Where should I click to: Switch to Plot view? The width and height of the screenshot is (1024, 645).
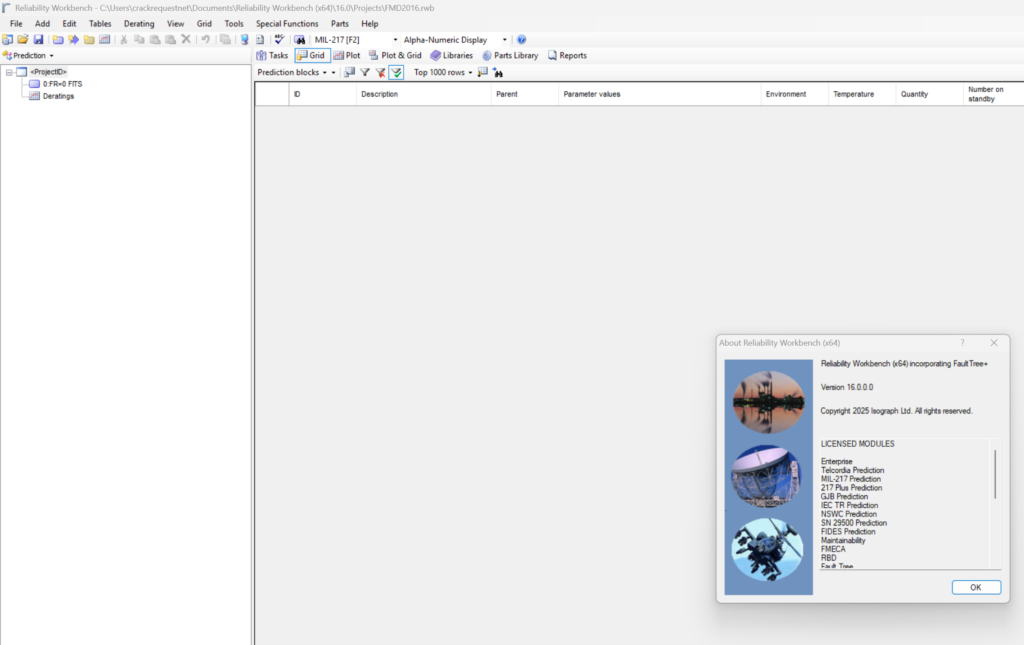pyautogui.click(x=347, y=55)
